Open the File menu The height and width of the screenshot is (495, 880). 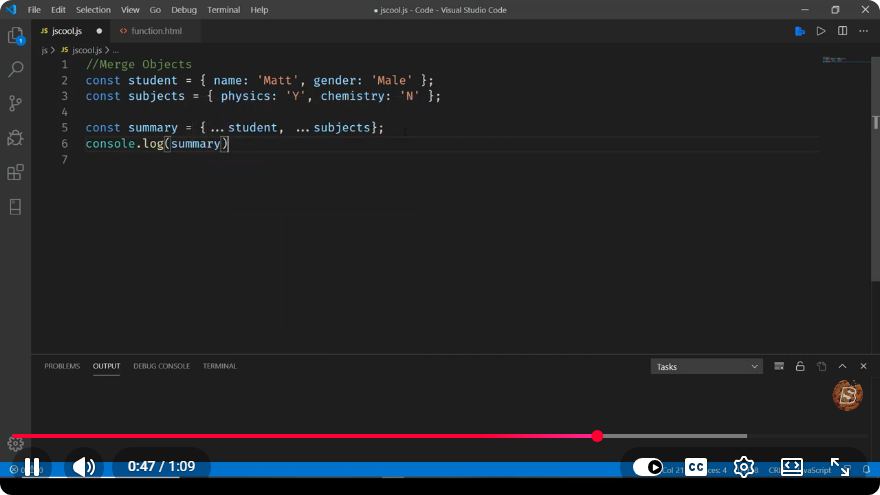click(x=34, y=10)
